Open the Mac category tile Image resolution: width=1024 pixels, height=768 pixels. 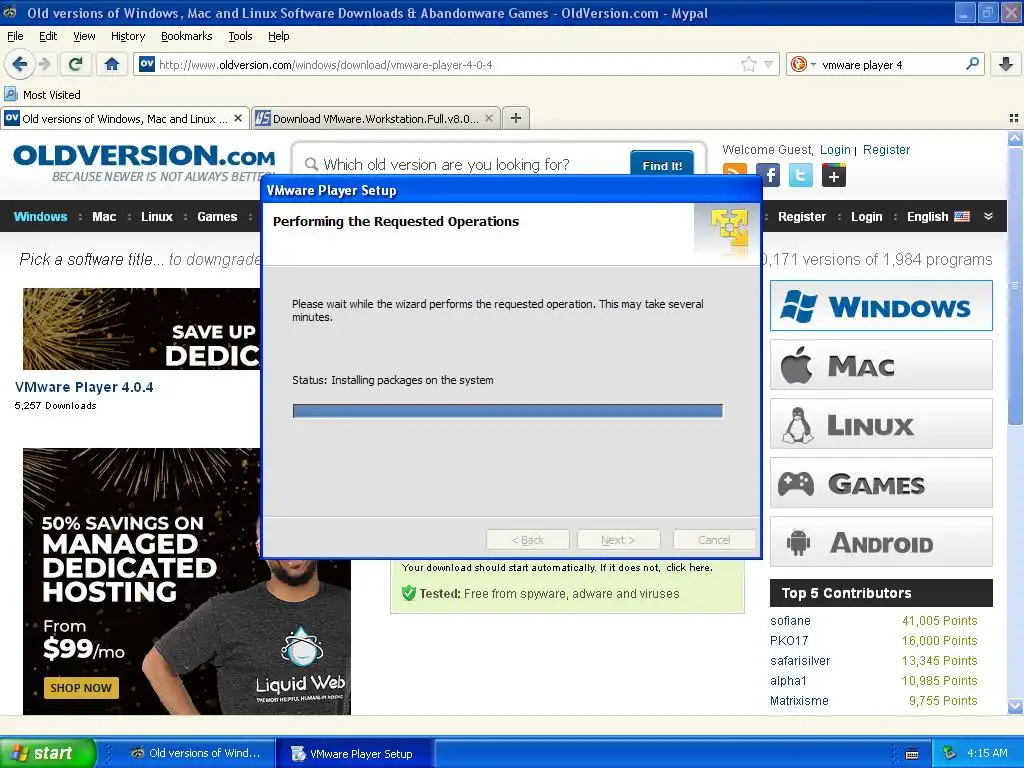[881, 365]
